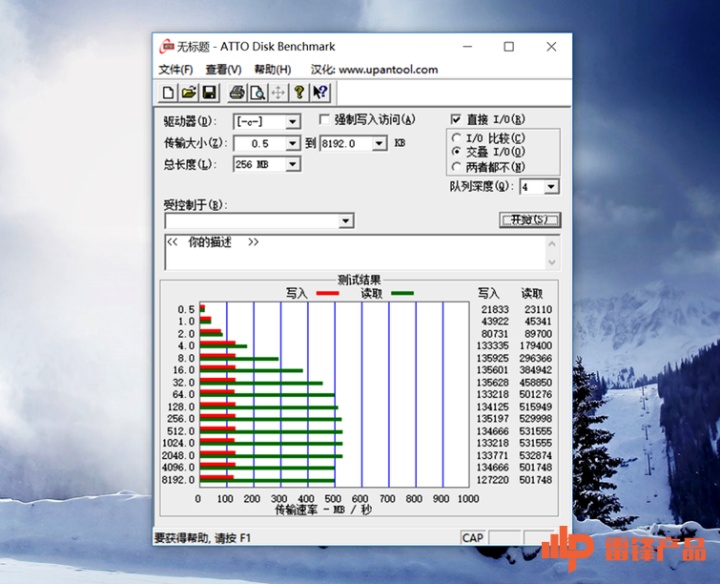Click the 读取 column header above values
The width and height of the screenshot is (720, 584).
pos(532,293)
